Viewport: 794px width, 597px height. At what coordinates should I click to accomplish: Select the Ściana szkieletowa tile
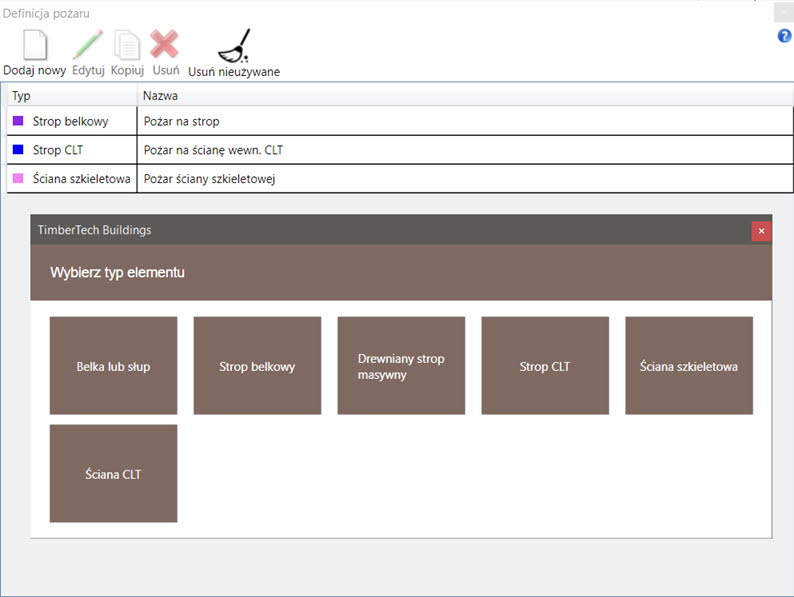(x=689, y=366)
